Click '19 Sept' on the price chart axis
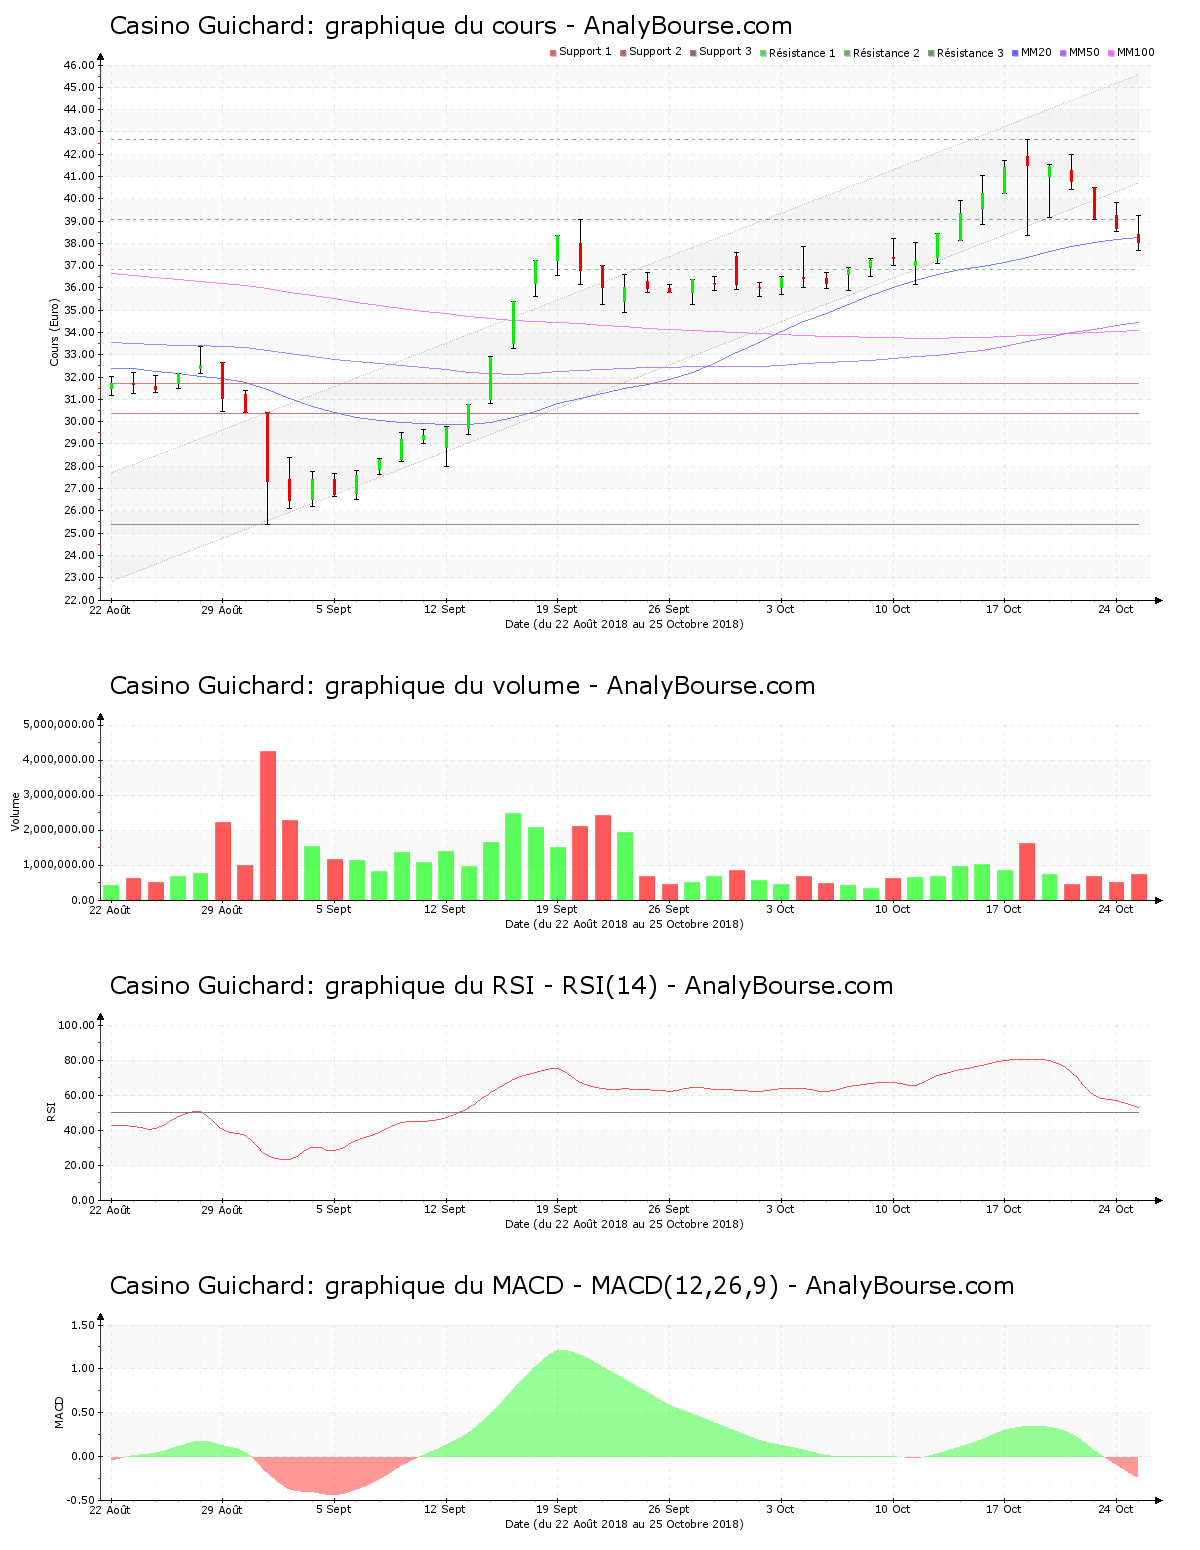1200x1550 pixels. point(557,609)
